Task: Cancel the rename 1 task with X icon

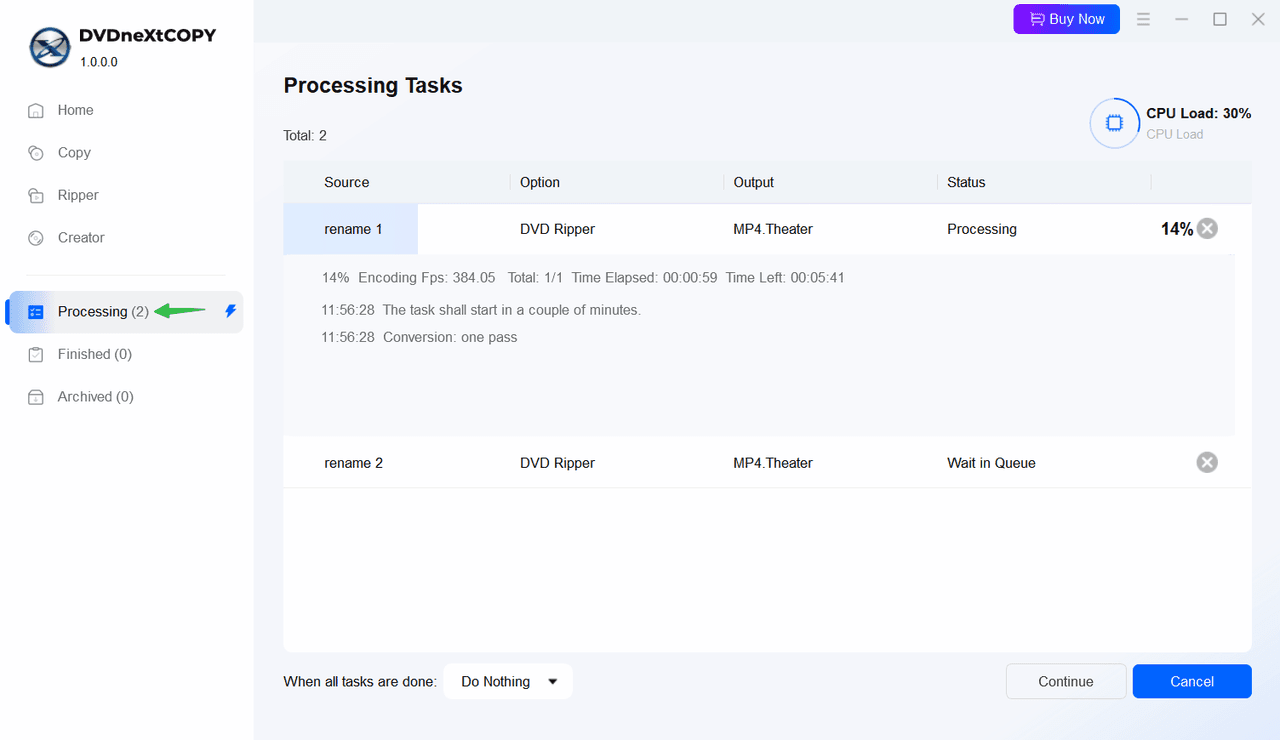Action: [1207, 229]
